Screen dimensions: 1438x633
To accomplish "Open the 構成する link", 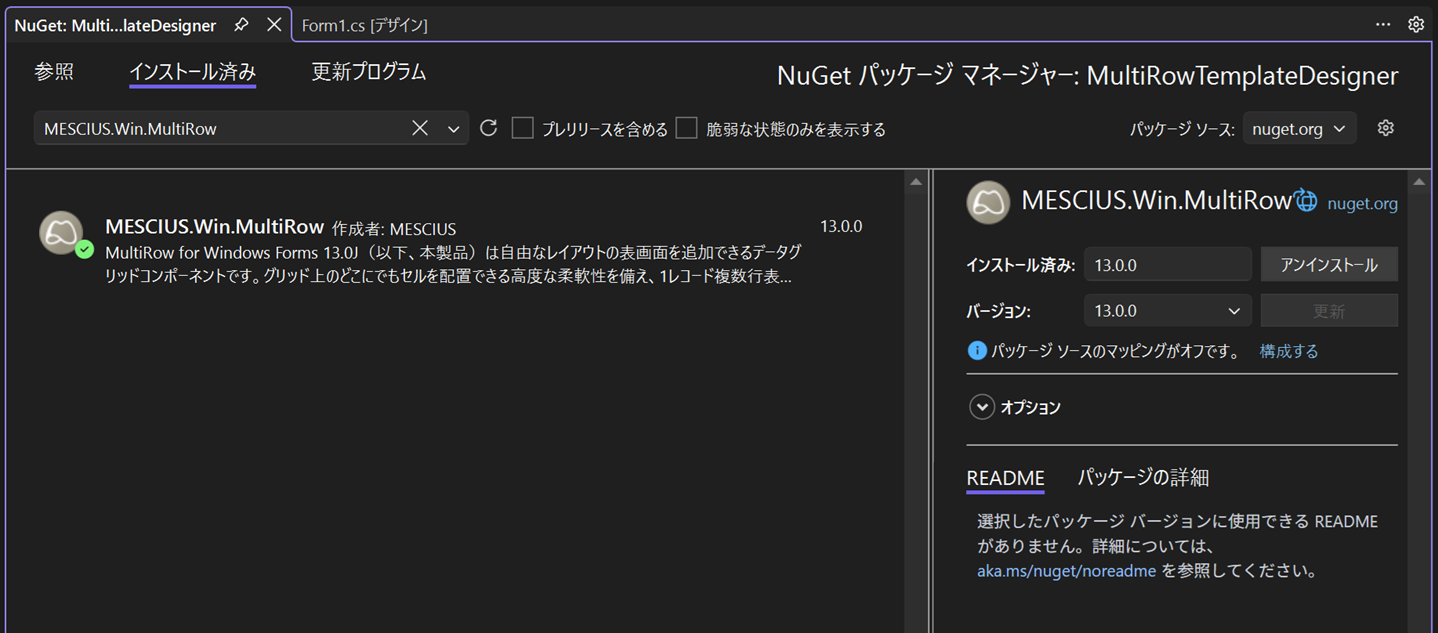I will (1289, 351).
